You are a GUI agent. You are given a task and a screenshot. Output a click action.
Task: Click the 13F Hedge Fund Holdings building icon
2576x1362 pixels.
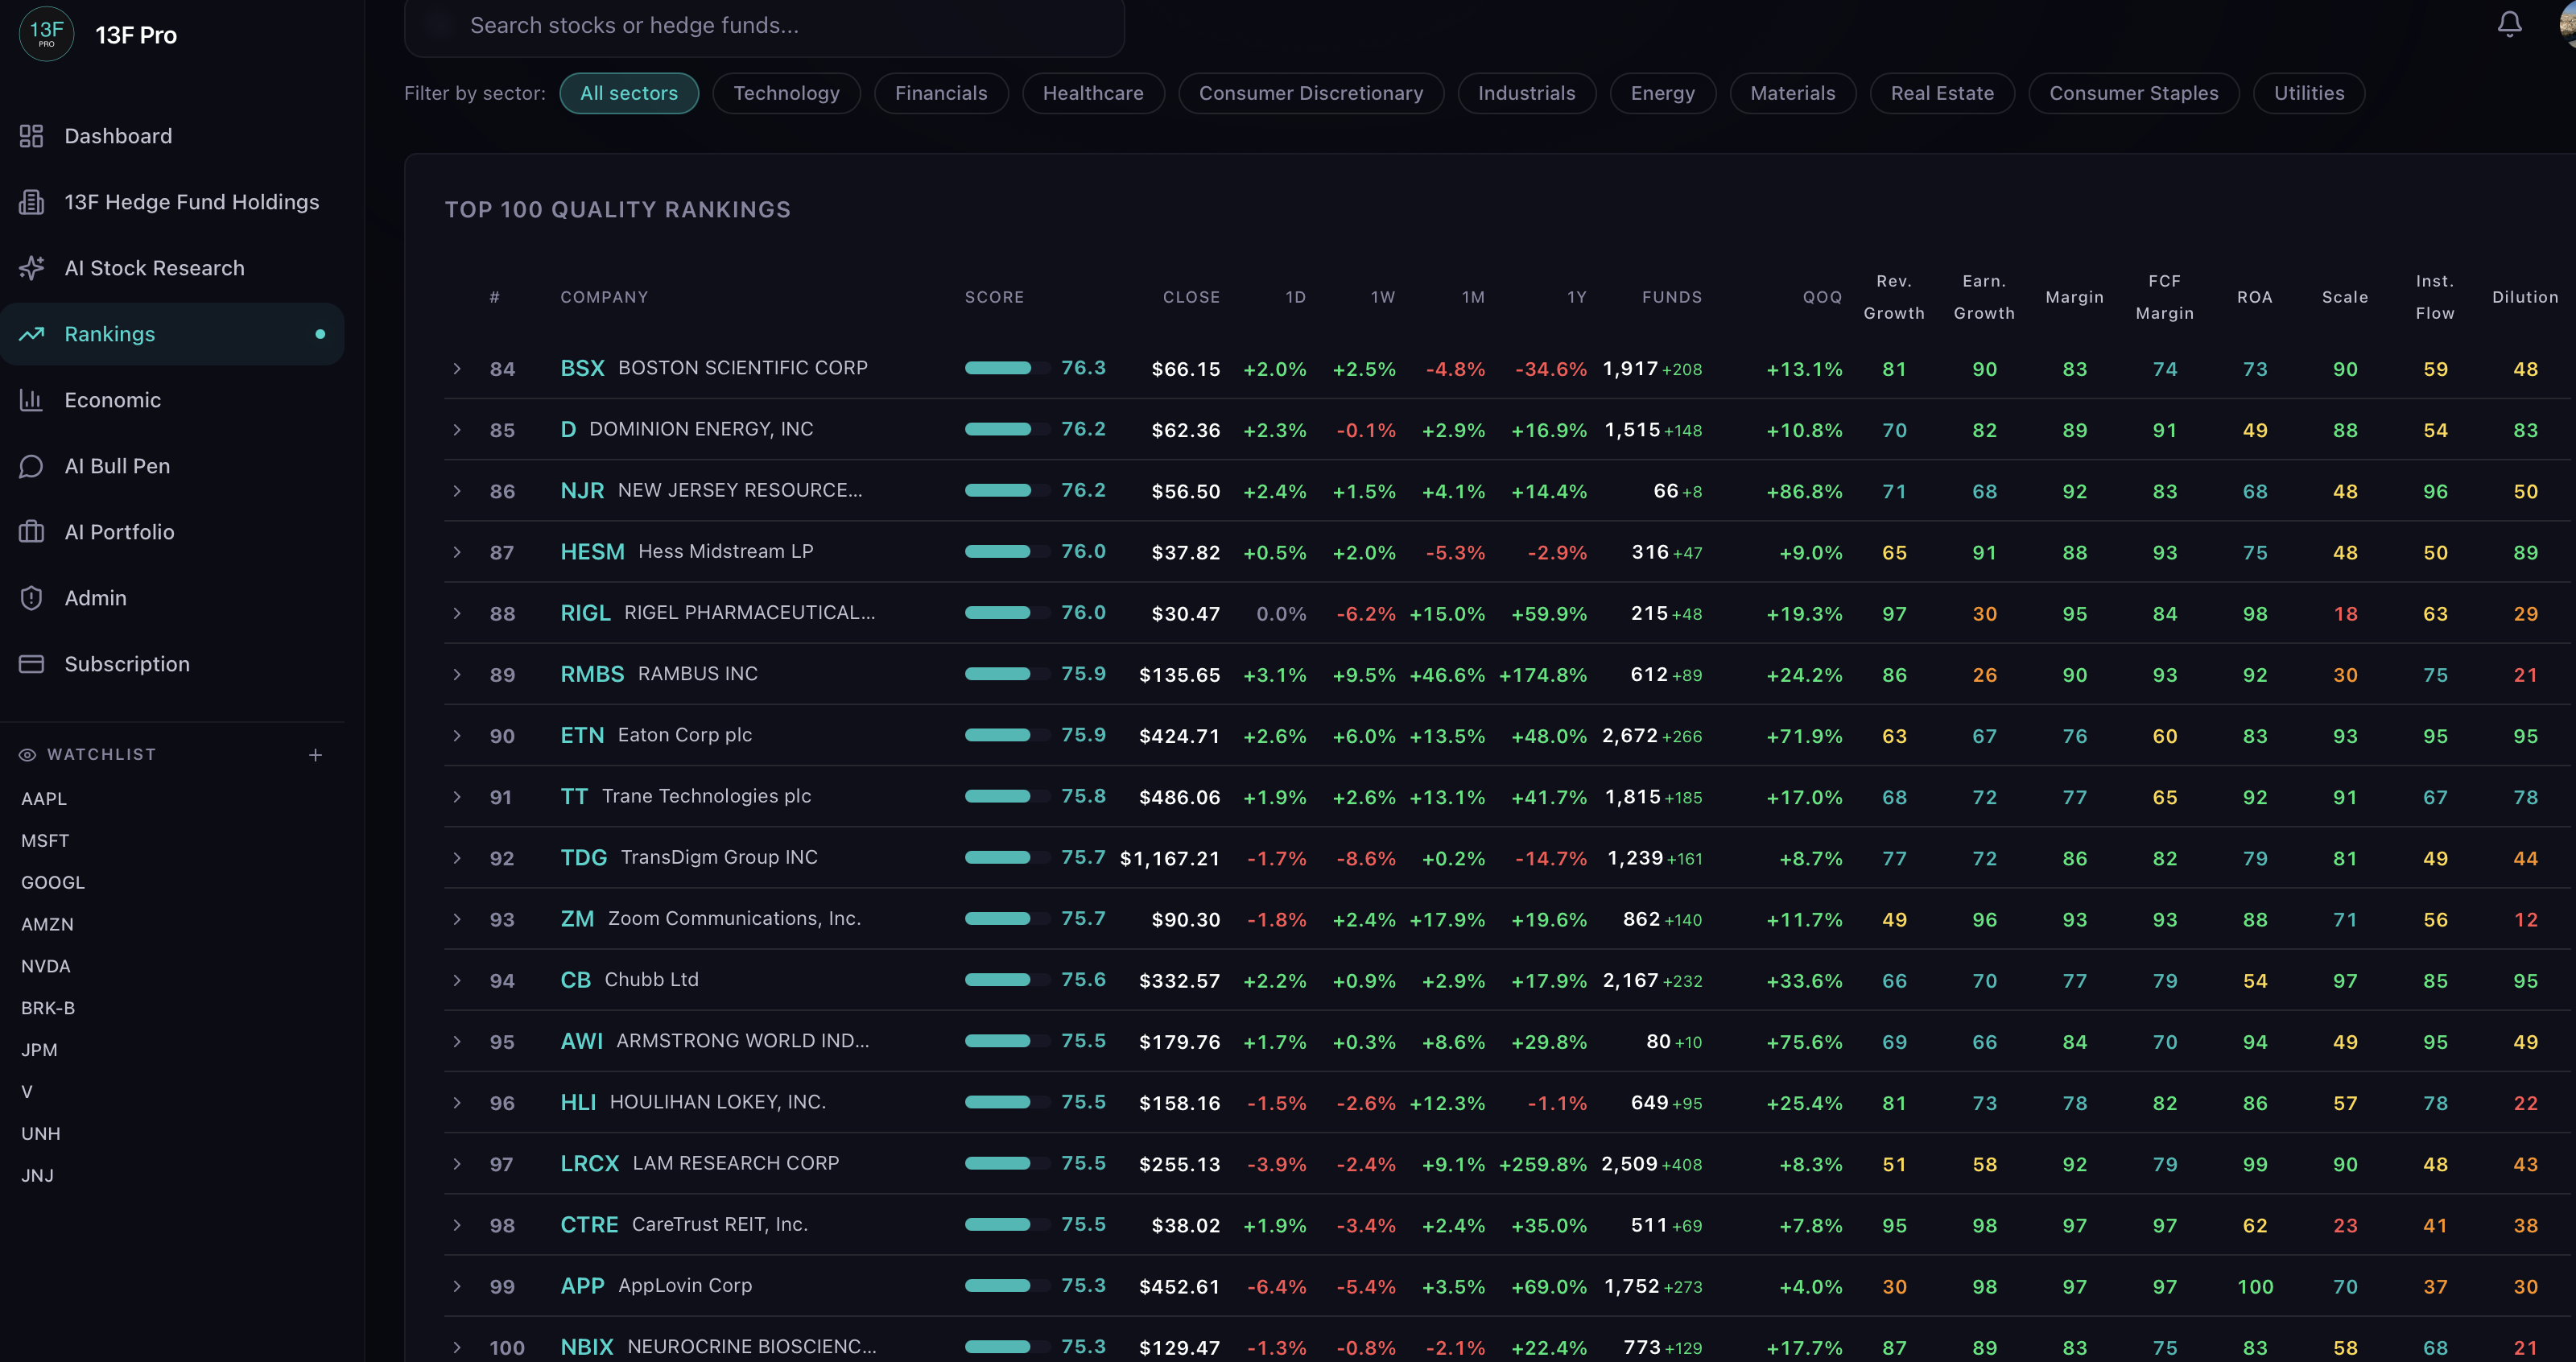coord(32,202)
